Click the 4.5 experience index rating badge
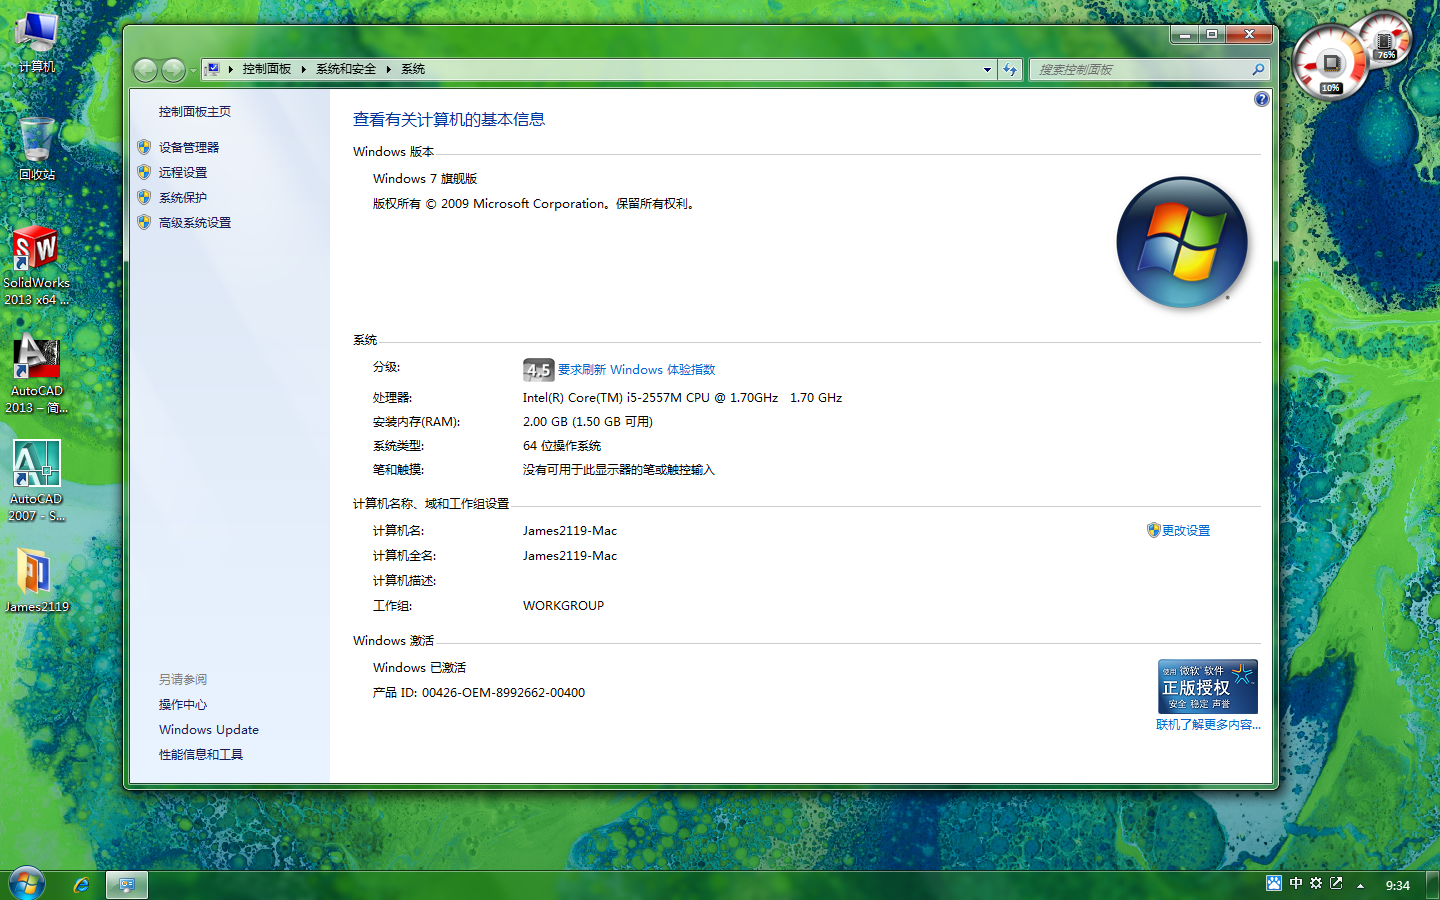The image size is (1440, 900). pos(538,370)
